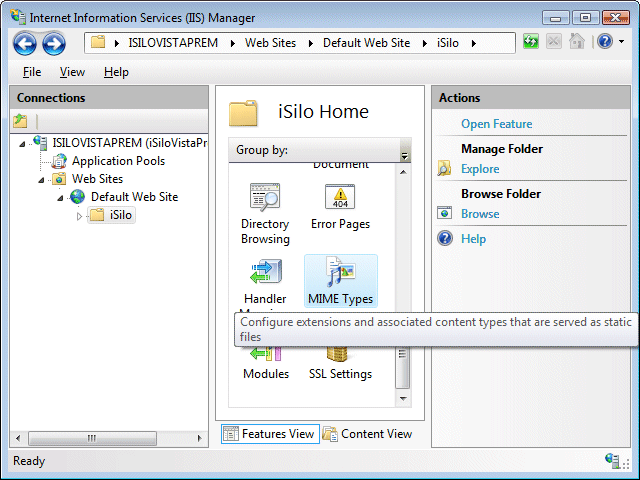
Task: Open the Group by dropdown arrow
Action: tap(404, 156)
